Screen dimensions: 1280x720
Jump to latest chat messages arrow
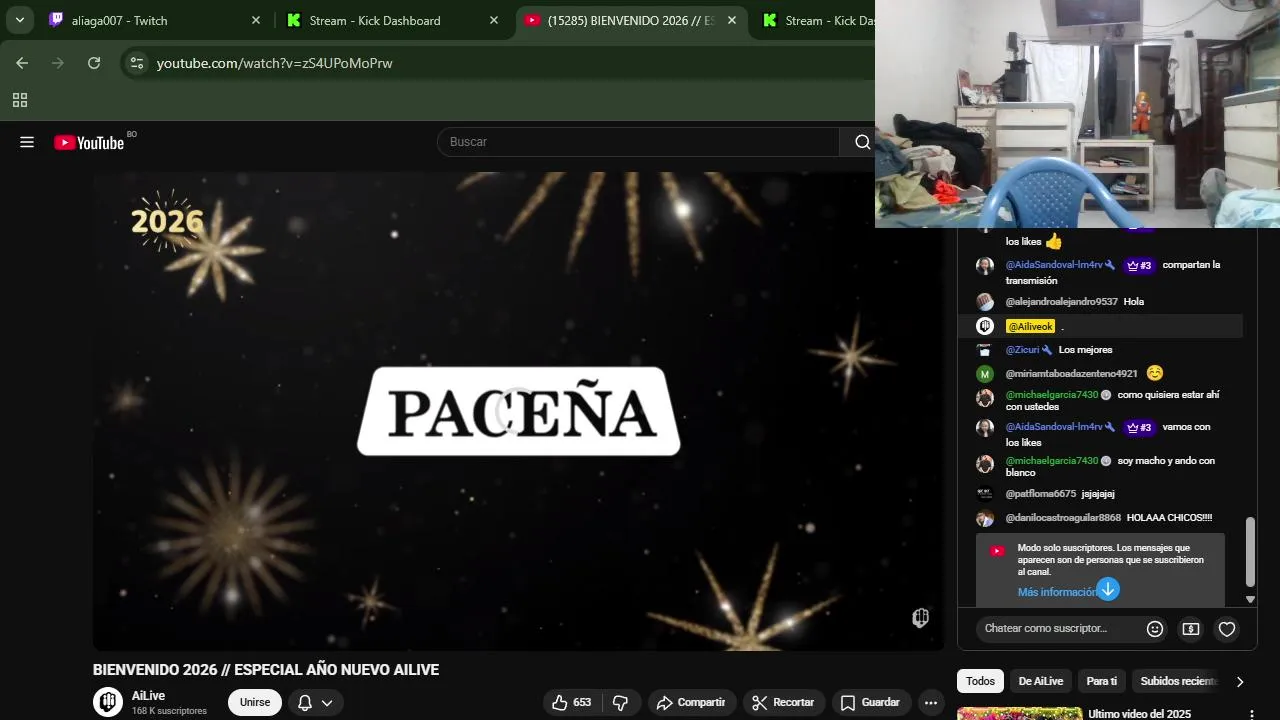pos(1108,589)
